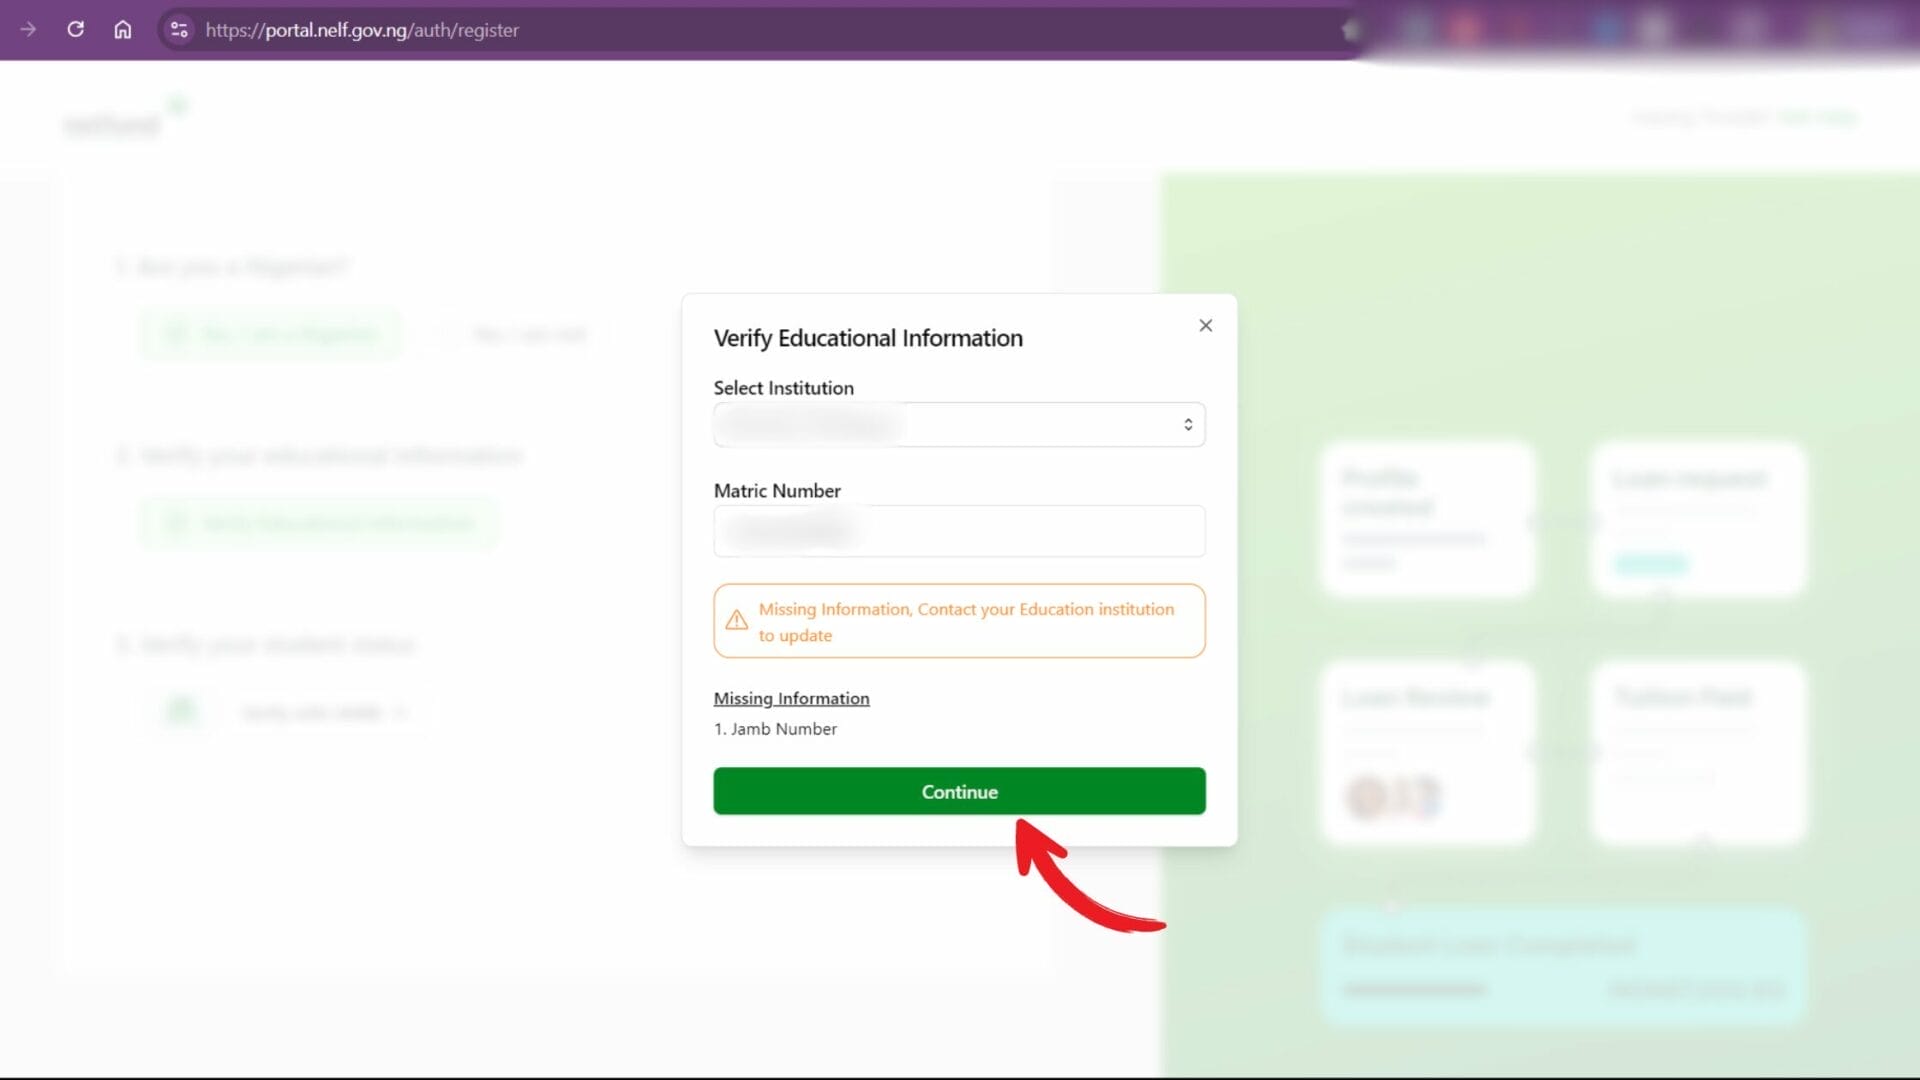
Task: Select the 'Yes, I am a Nigerian' option
Action: point(268,334)
